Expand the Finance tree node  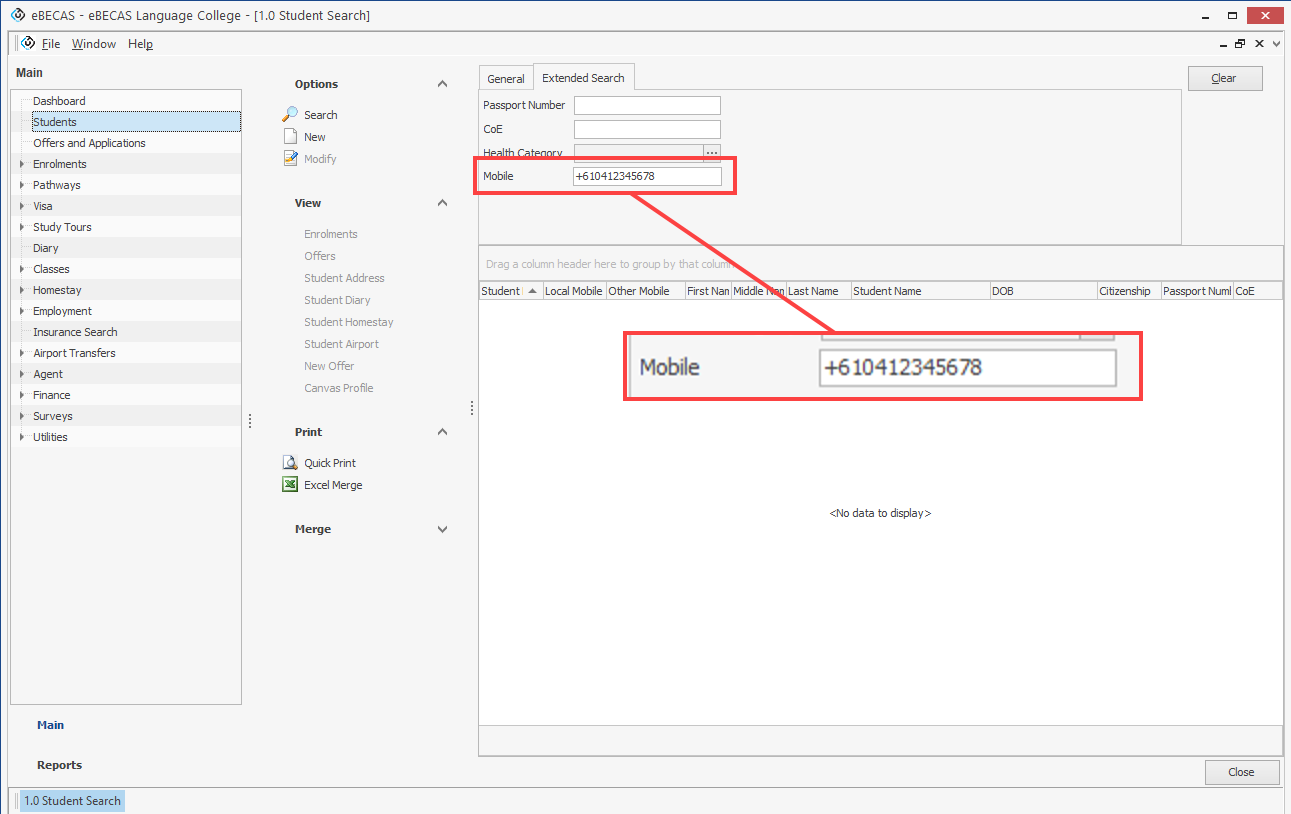coord(22,395)
